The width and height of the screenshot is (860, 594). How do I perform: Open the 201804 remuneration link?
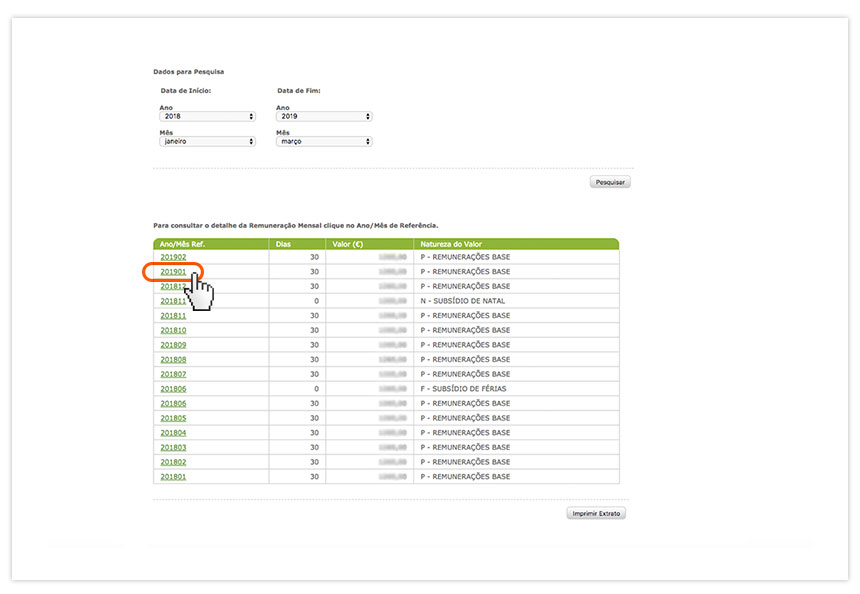click(173, 433)
